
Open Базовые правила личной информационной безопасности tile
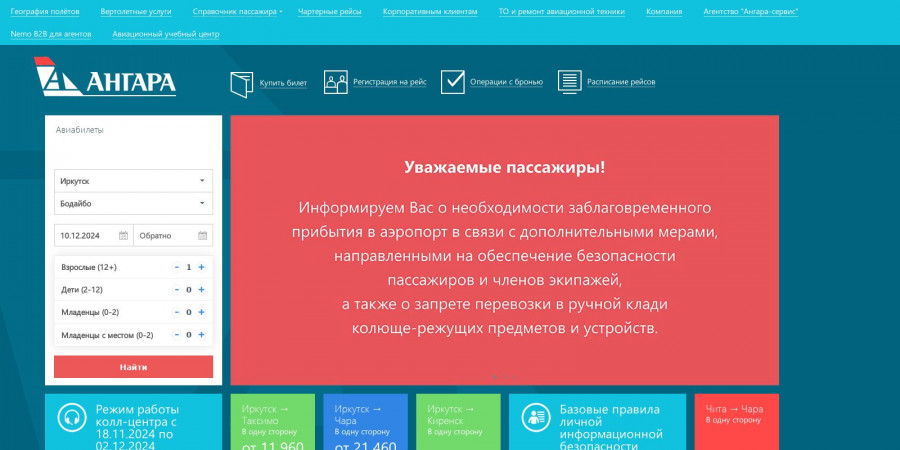597,422
